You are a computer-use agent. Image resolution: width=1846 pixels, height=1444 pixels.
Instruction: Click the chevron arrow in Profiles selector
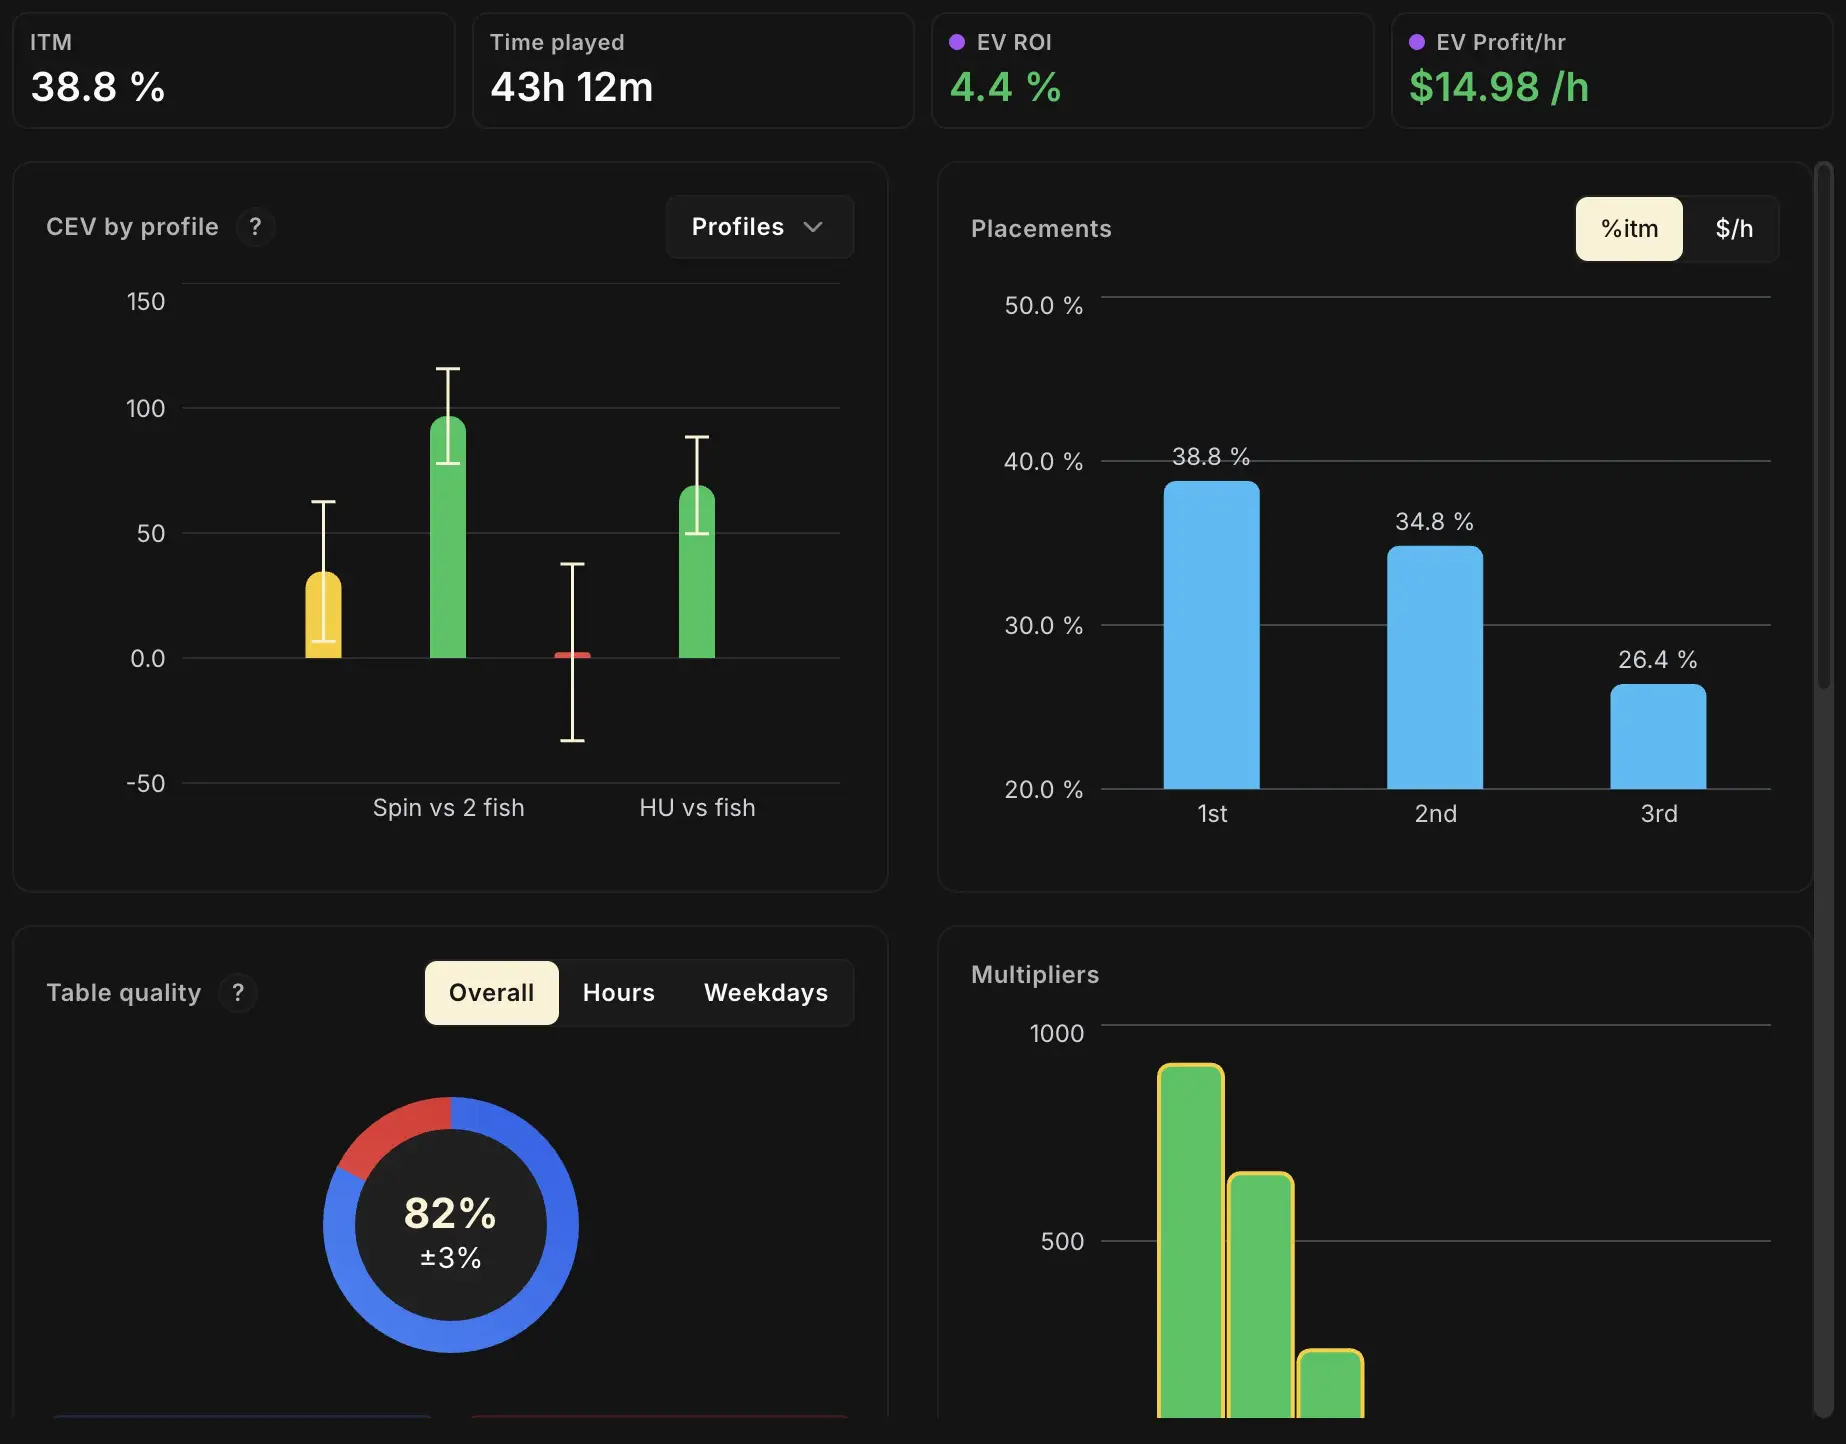813,227
